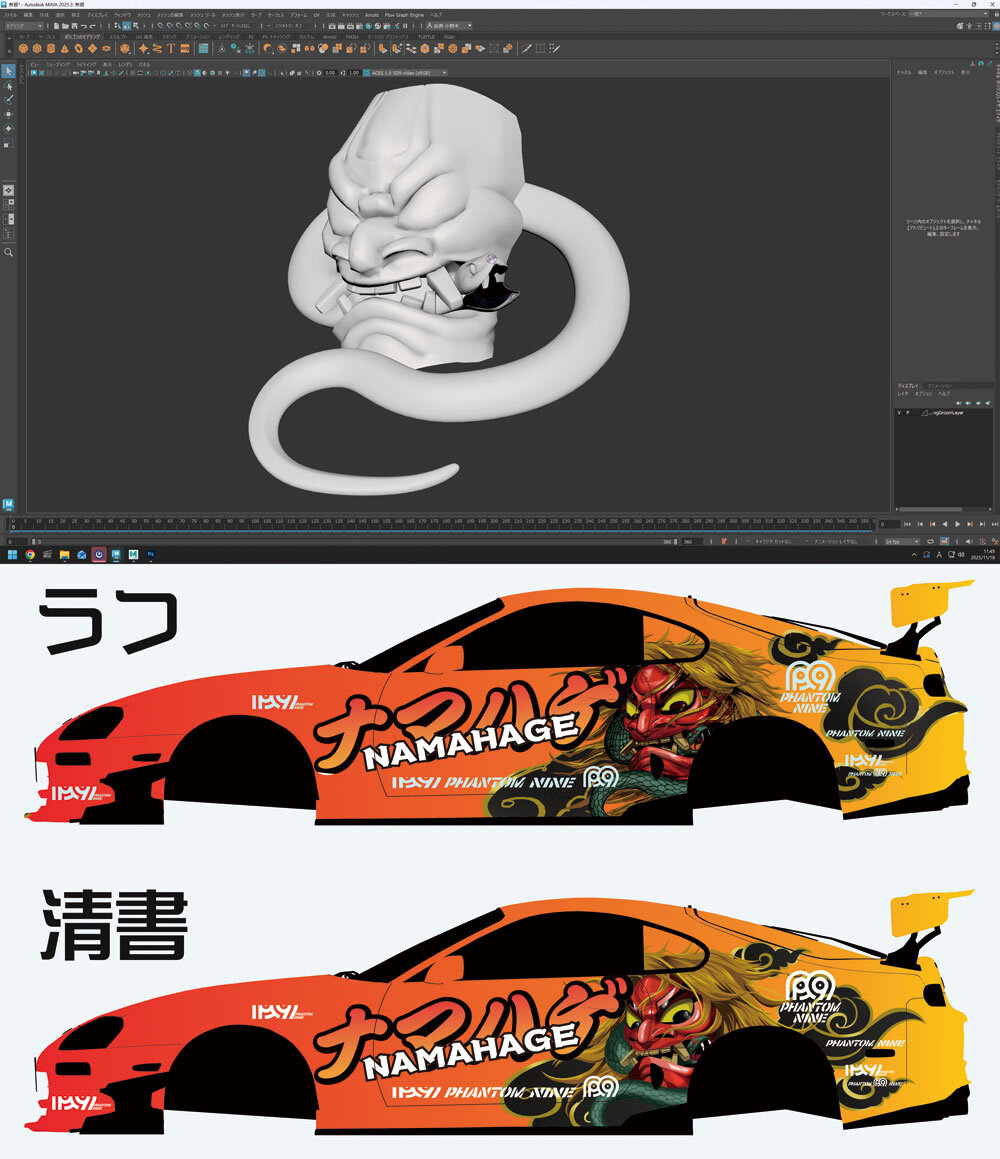Open the search magnifier in left sidebar
Image resolution: width=1000 pixels, height=1159 pixels.
[x=9, y=253]
